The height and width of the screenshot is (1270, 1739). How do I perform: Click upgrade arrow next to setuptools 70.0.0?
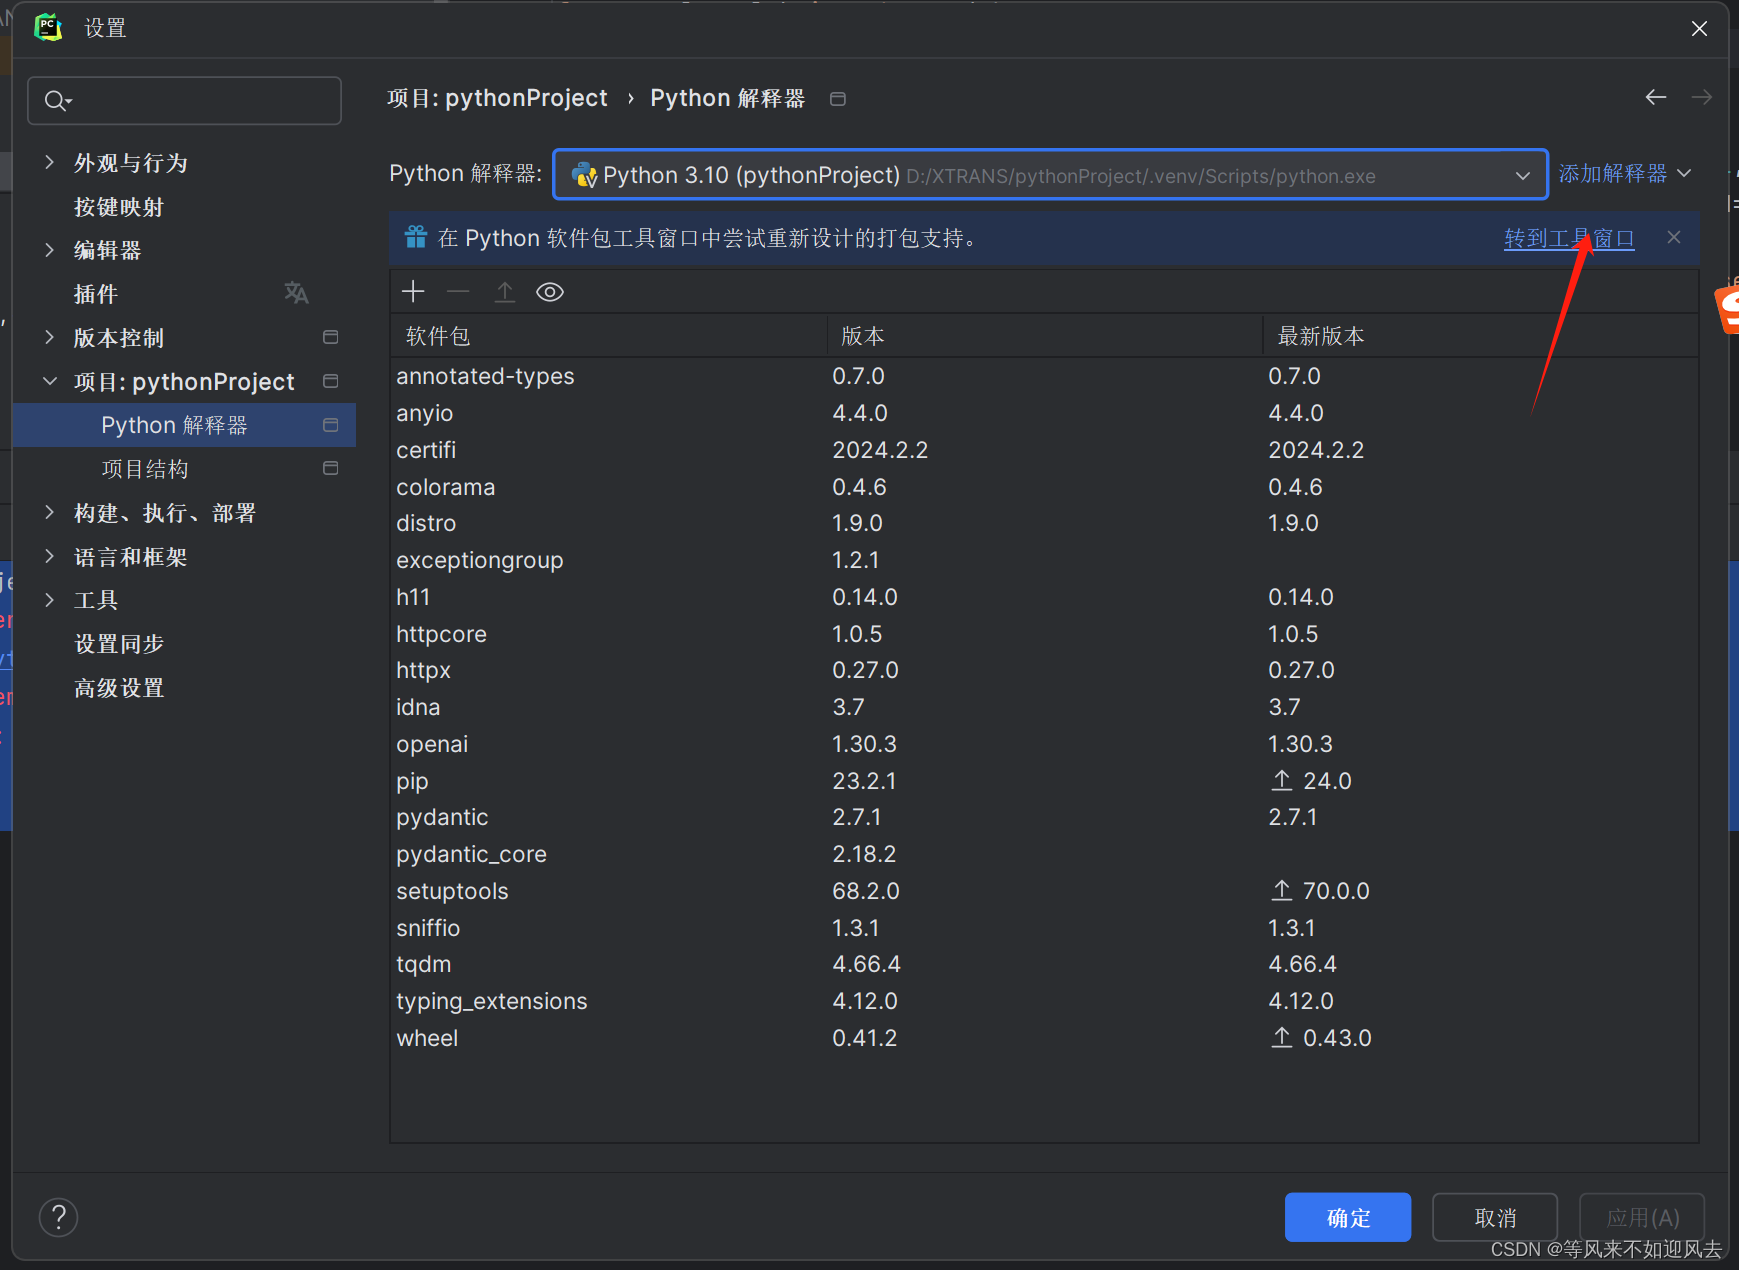[1282, 890]
